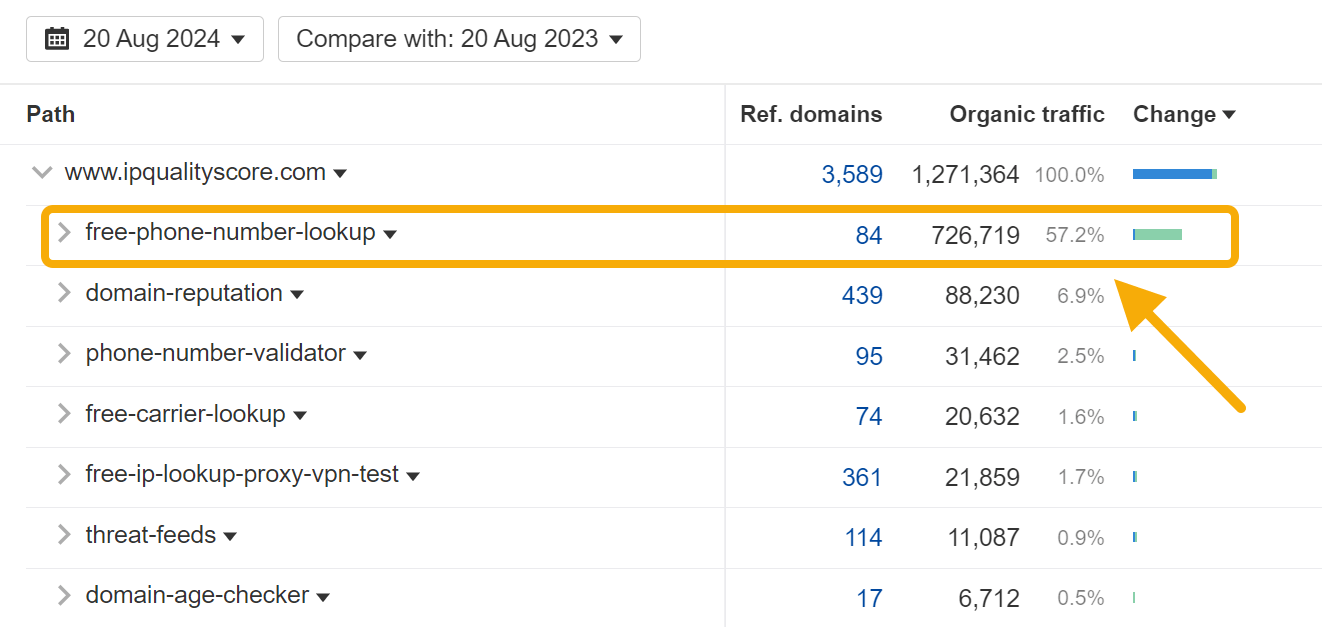Click the green change bar for free-phone-number-lookup
This screenshot has width=1322, height=627.
coord(1157,233)
